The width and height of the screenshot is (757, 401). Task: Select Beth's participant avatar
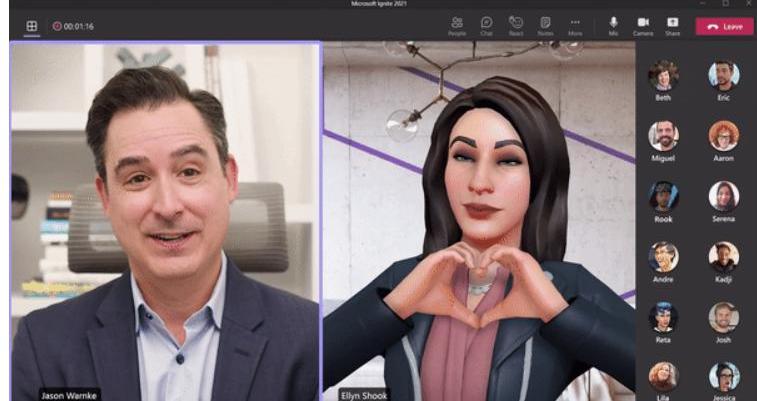[x=663, y=75]
